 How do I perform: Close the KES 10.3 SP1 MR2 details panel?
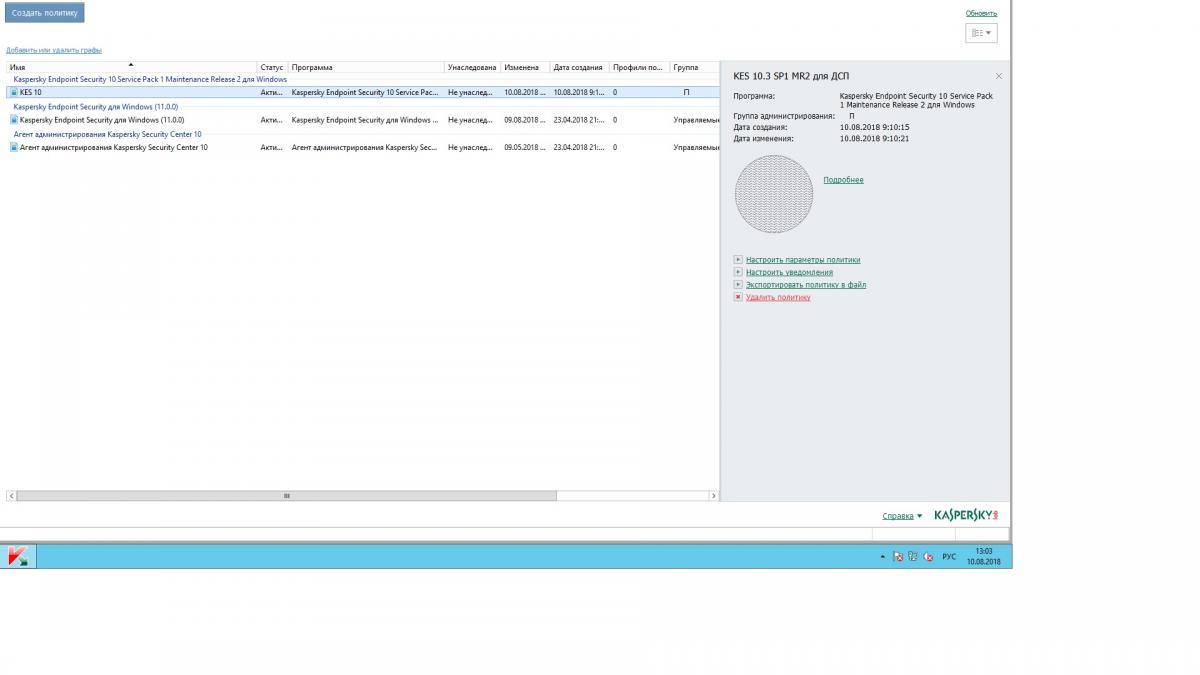[x=998, y=76]
